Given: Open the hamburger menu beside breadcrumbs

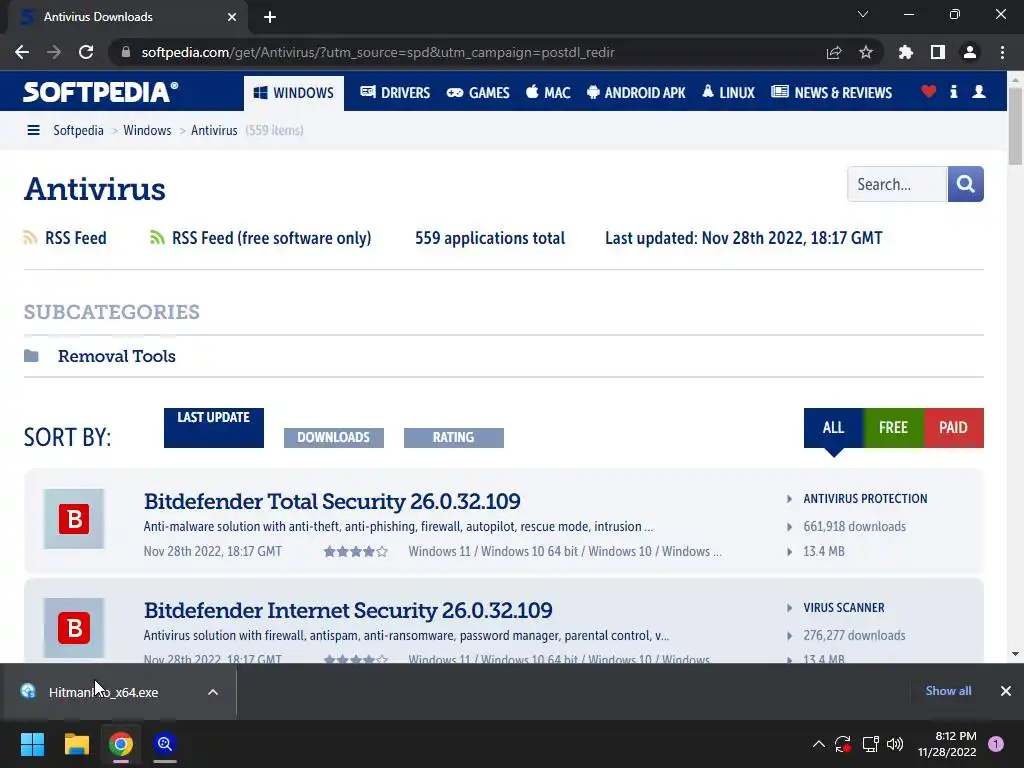Looking at the screenshot, I should 33,131.
